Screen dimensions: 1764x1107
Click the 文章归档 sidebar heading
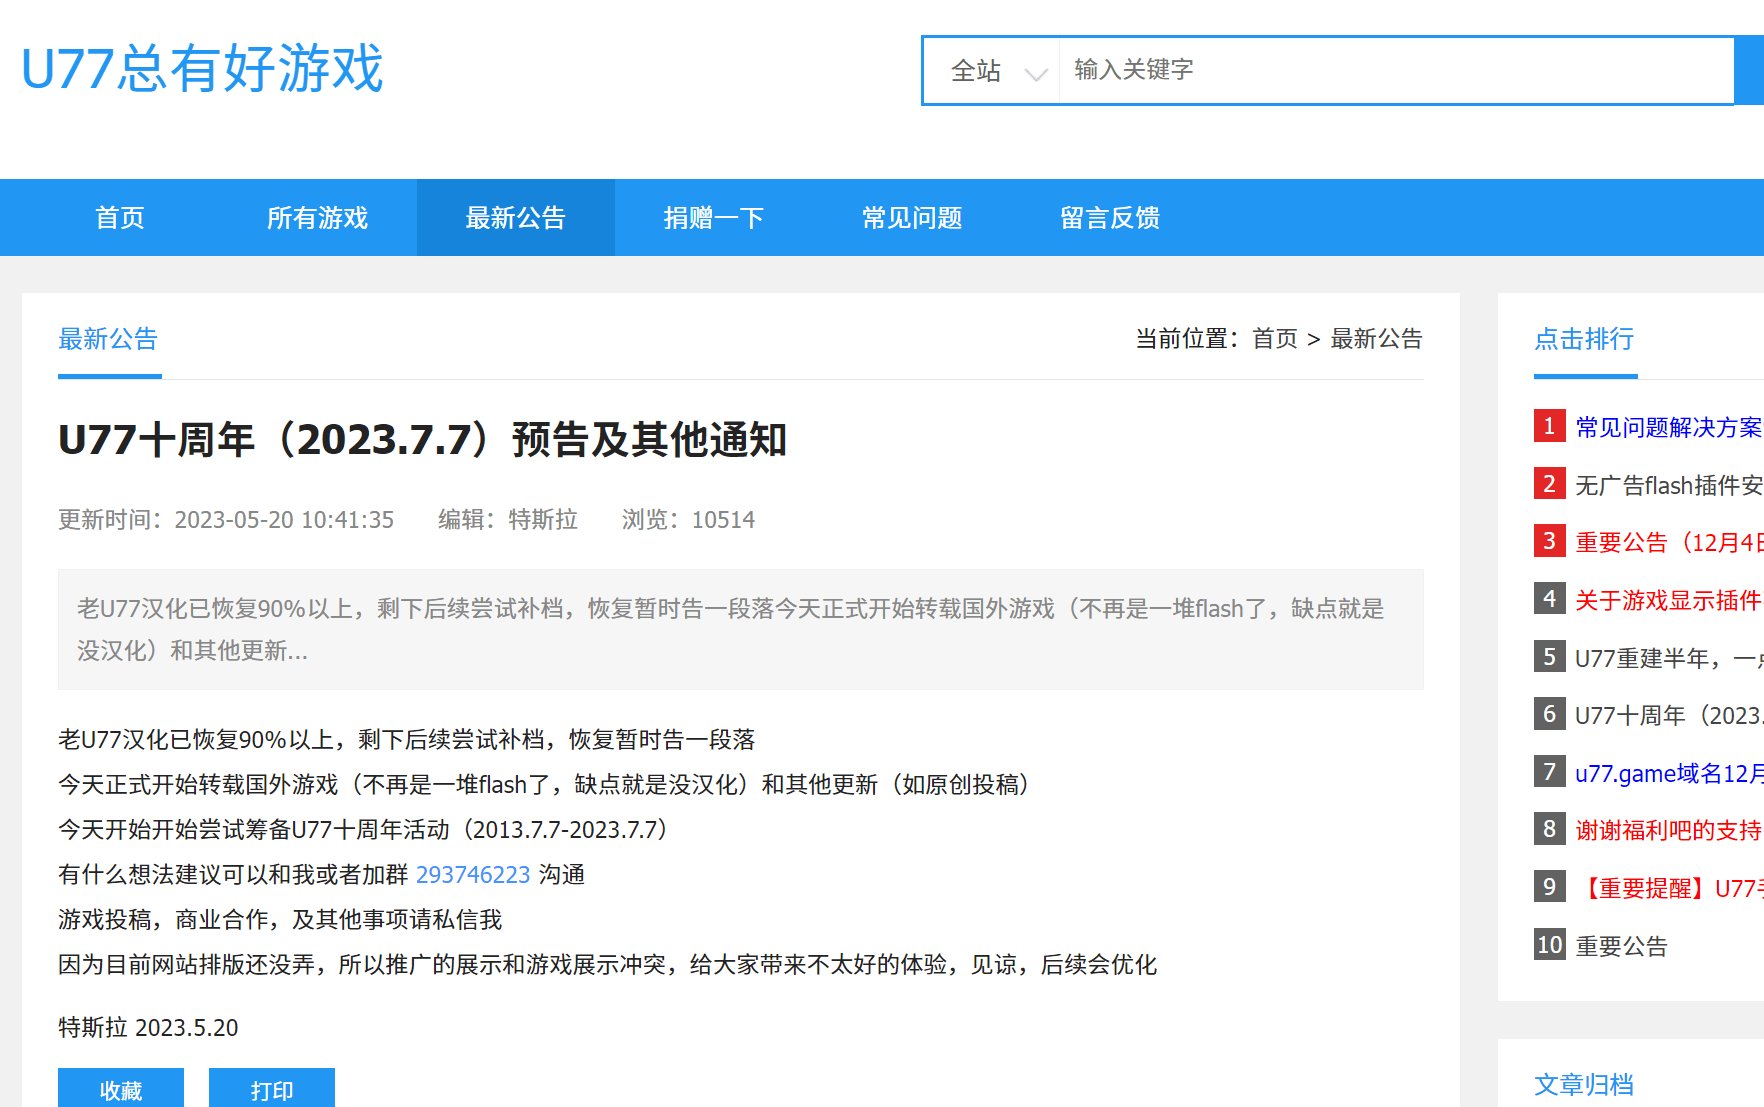click(1584, 1085)
